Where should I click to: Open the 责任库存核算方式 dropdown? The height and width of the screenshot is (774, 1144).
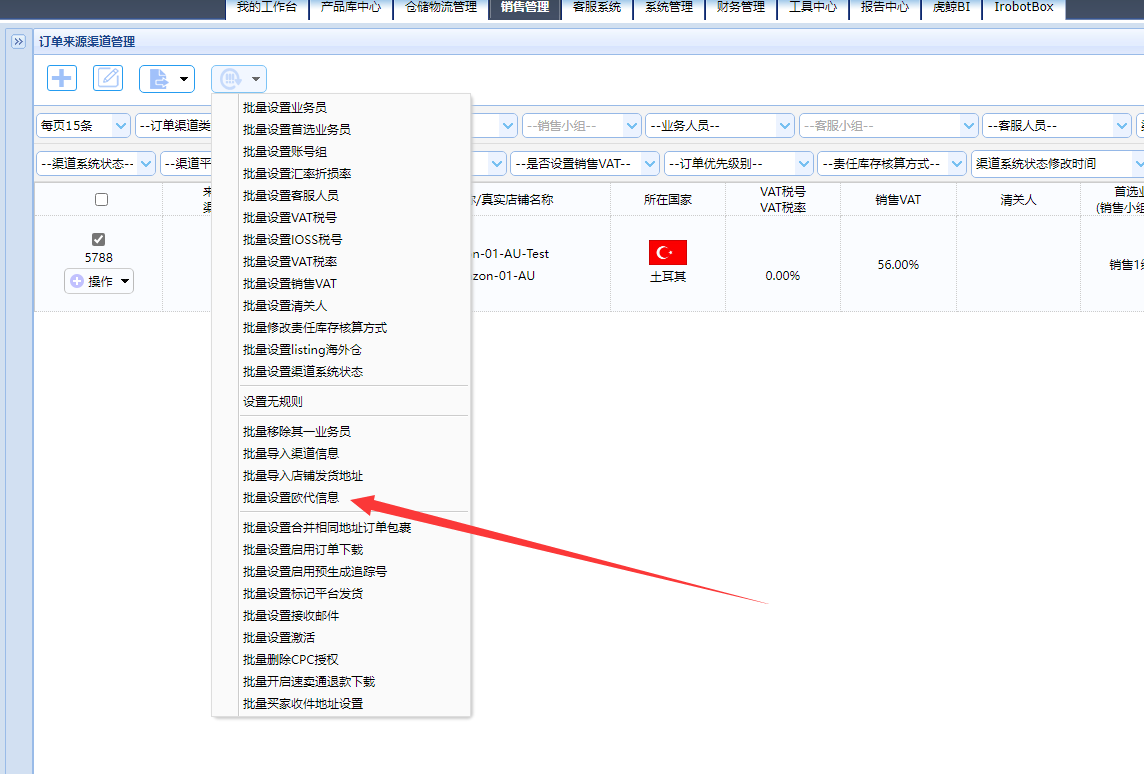[892, 163]
